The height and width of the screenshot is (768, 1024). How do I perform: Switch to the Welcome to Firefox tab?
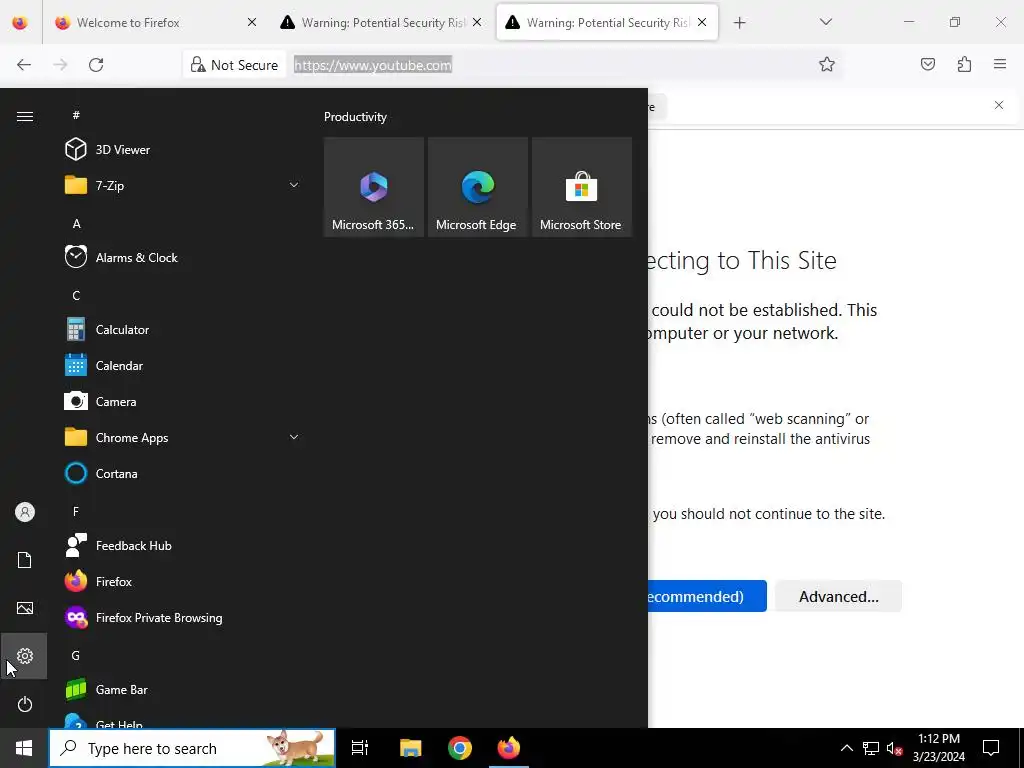coord(157,22)
